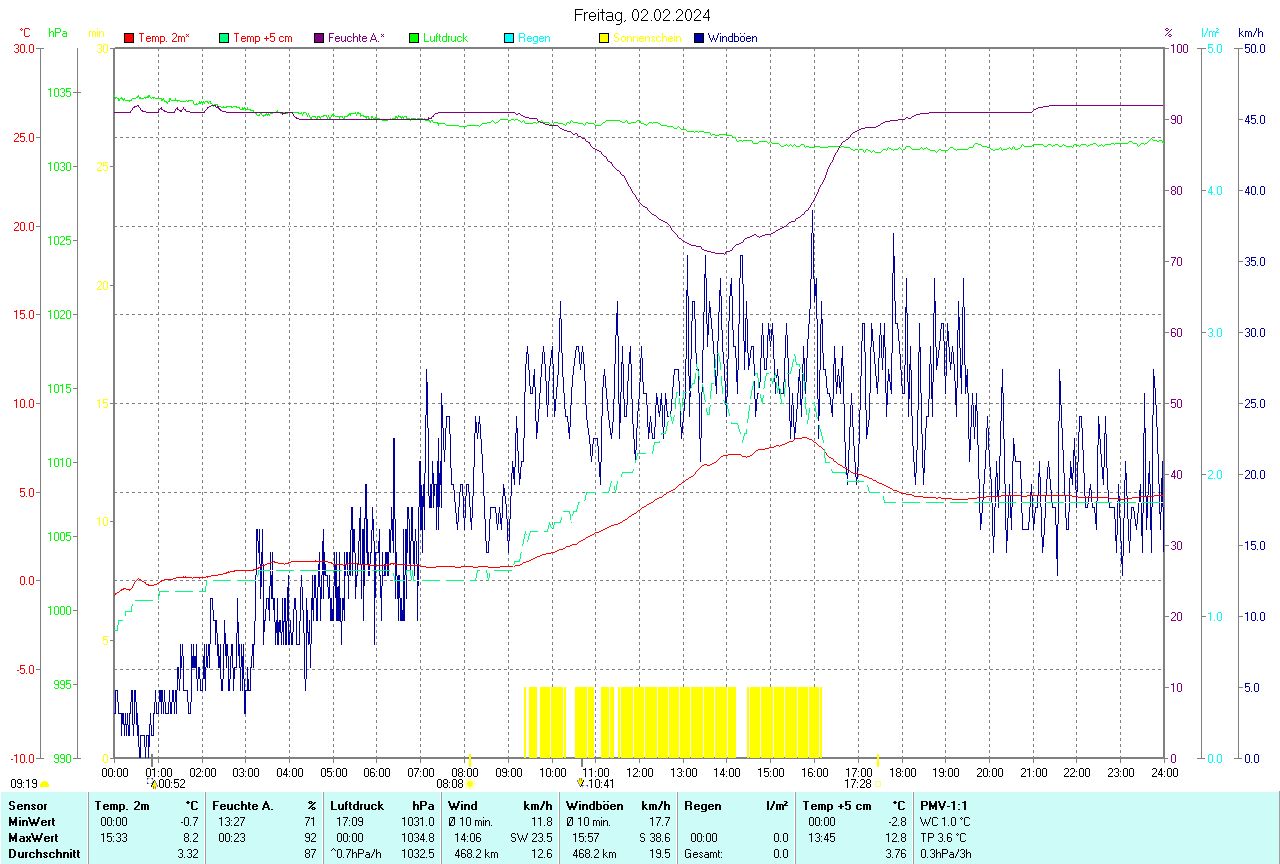Select the Luftdruck legend label
Screen dimensions: 1280x864
[x=445, y=38]
